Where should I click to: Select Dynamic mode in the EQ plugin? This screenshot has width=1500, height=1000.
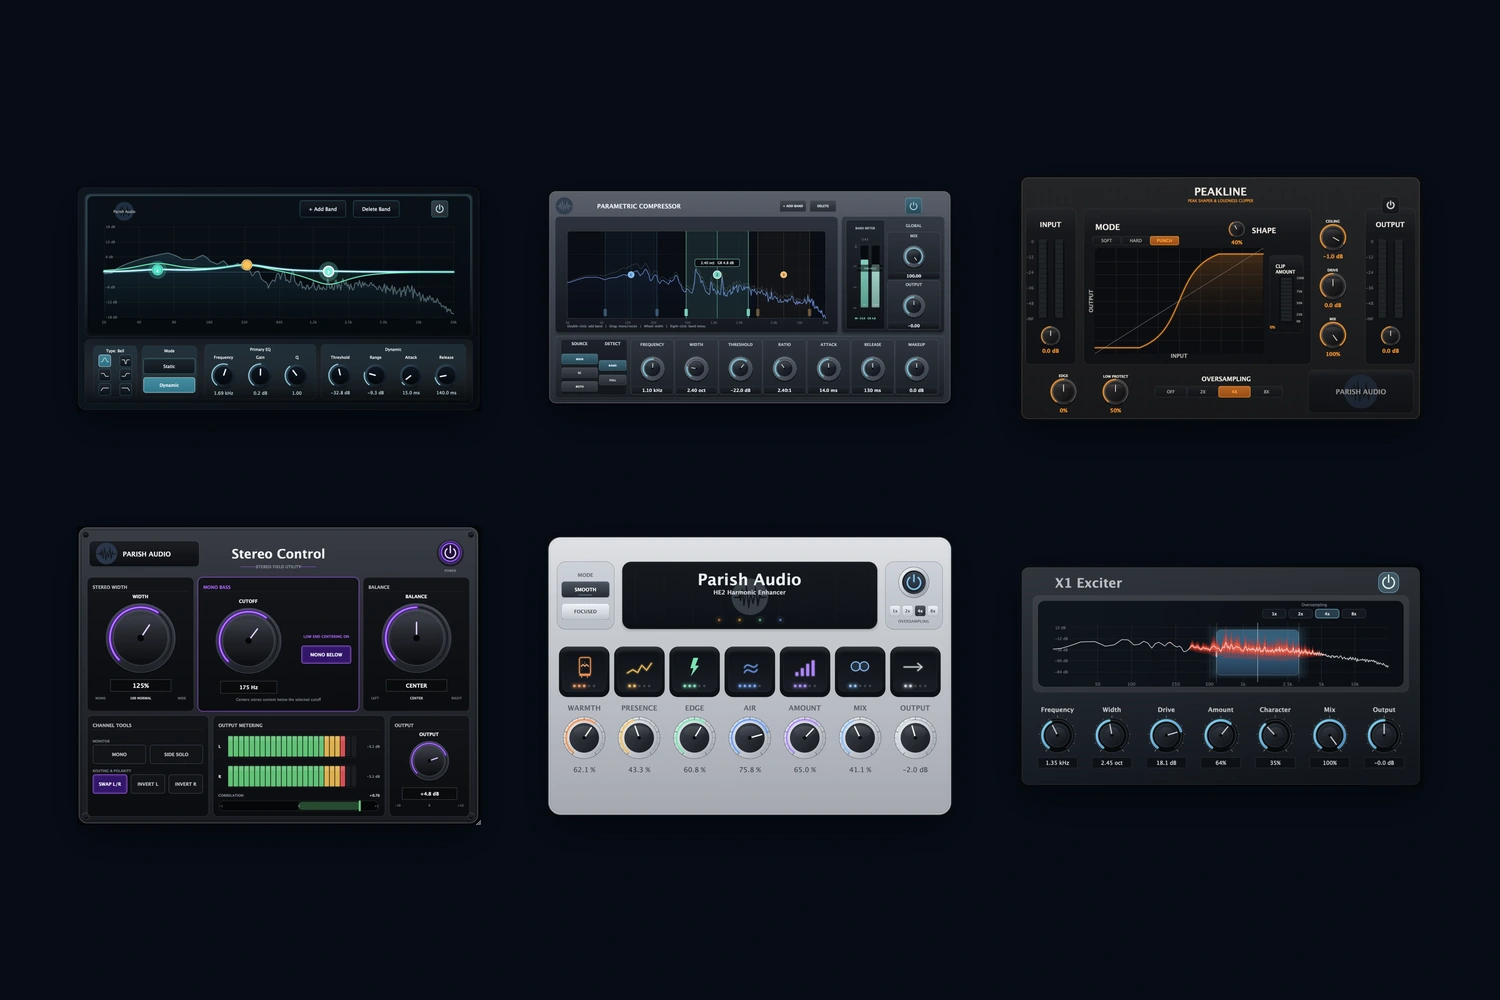pos(169,385)
